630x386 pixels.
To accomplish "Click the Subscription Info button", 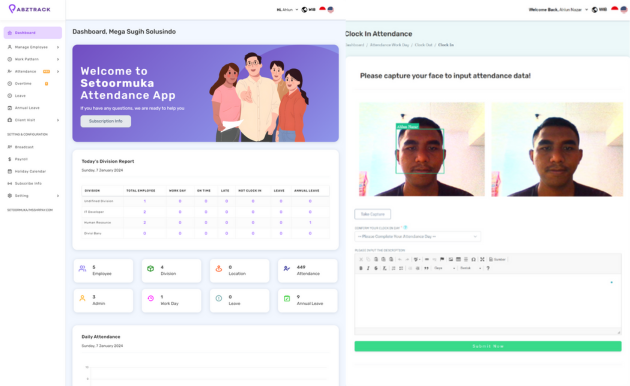I will pos(106,121).
